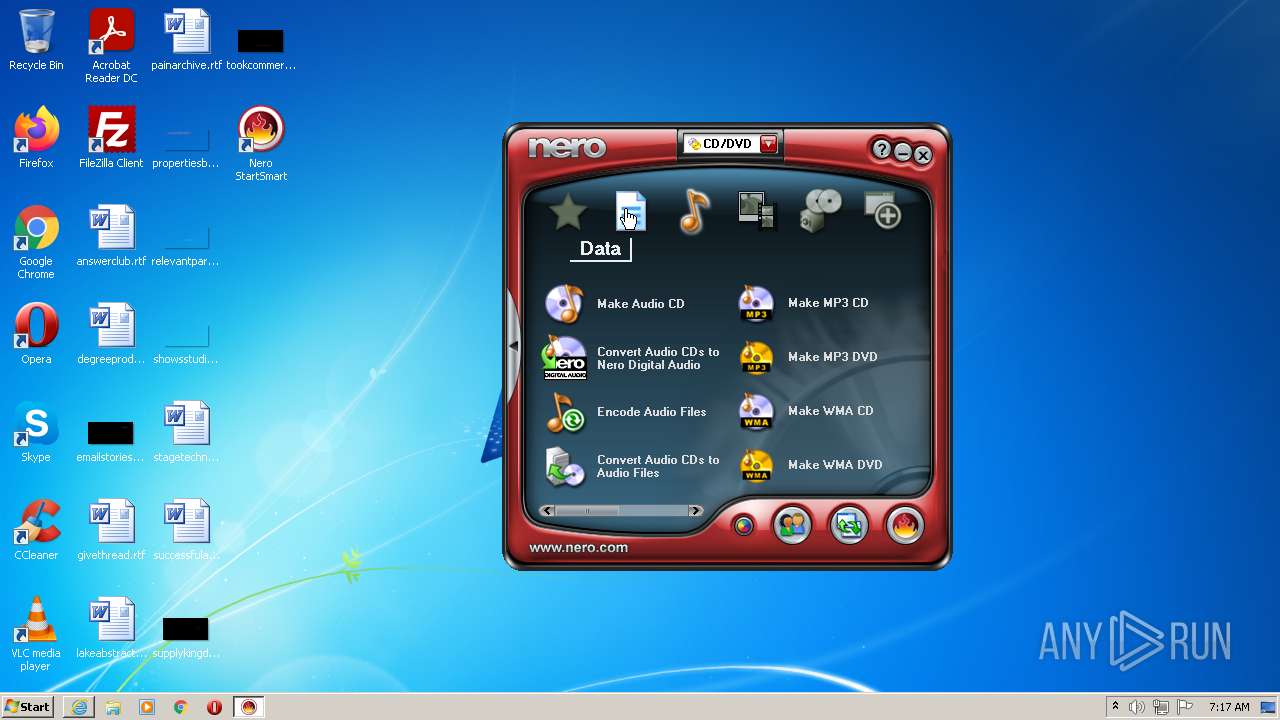This screenshot has height=720, width=1280.
Task: Open the Action Center flag icon
Action: pos(1185,707)
